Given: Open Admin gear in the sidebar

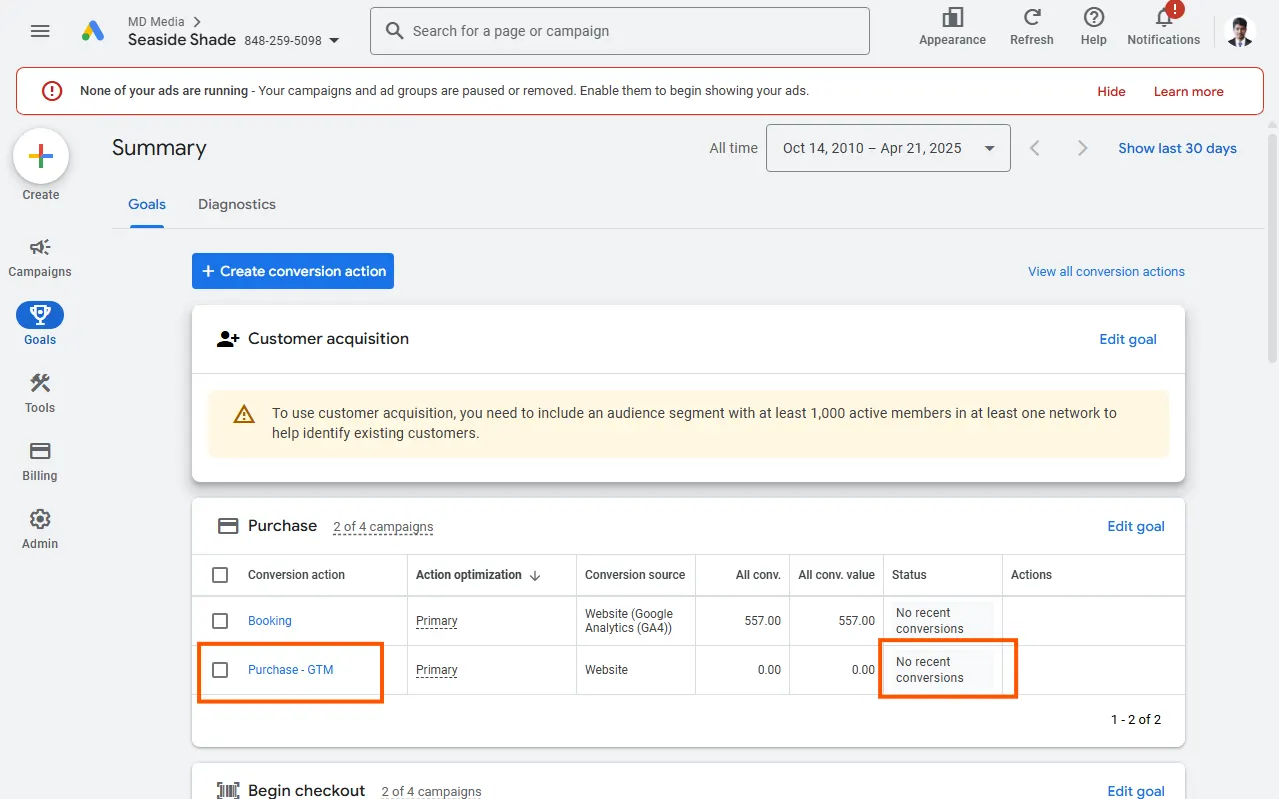Looking at the screenshot, I should [x=40, y=529].
